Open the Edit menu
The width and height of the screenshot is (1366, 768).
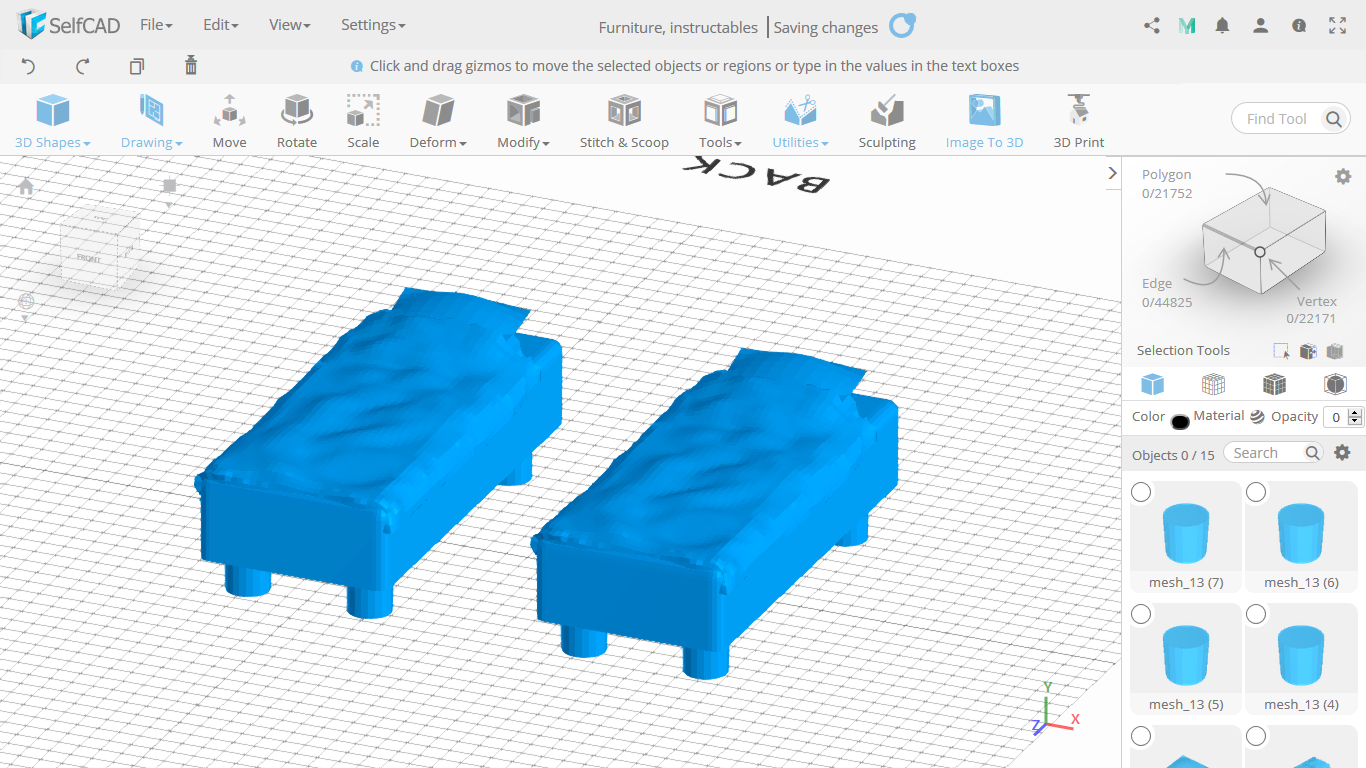tap(220, 25)
